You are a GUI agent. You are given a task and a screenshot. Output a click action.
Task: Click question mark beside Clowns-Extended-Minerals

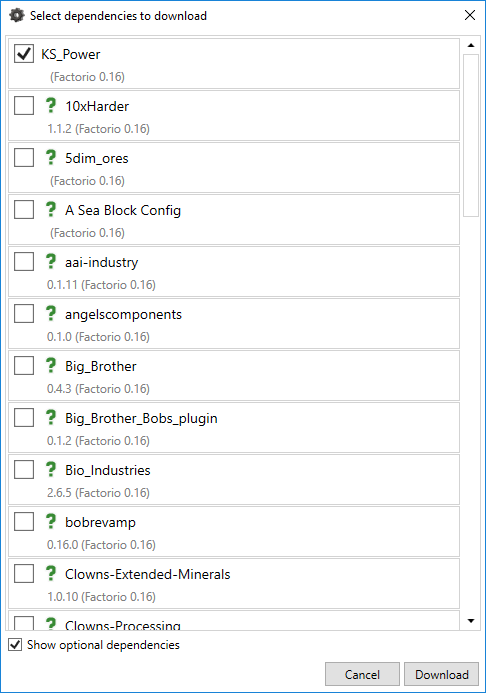coord(51,573)
